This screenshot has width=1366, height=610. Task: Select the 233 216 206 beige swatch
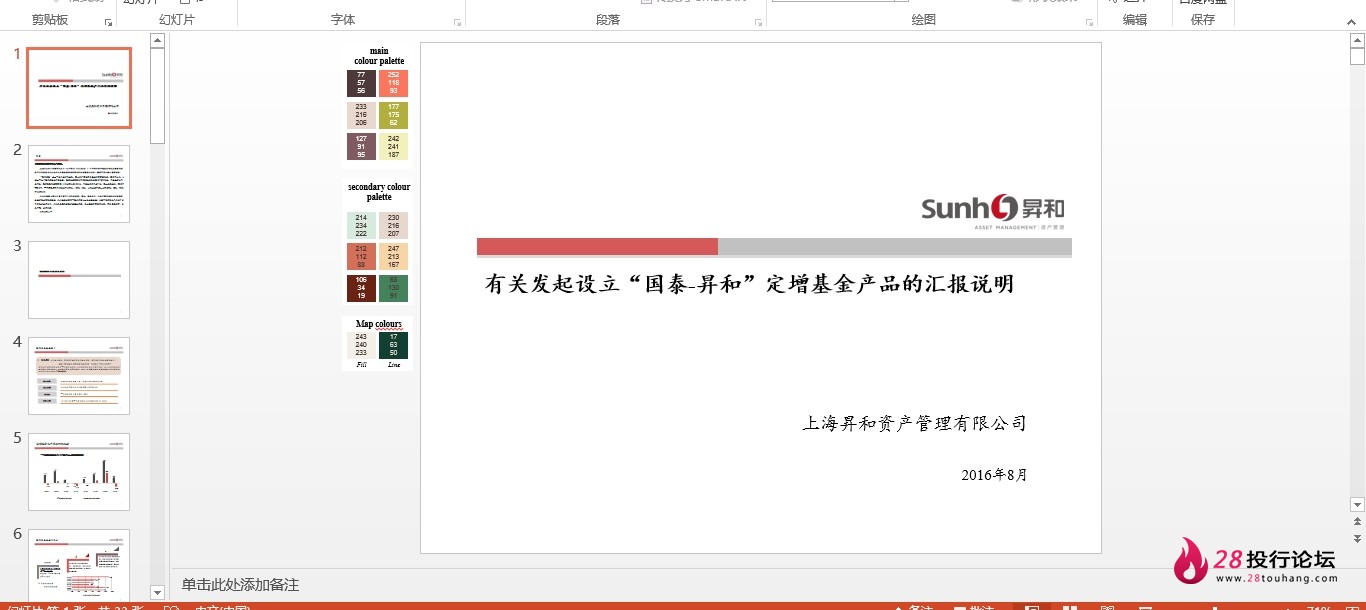tap(361, 115)
